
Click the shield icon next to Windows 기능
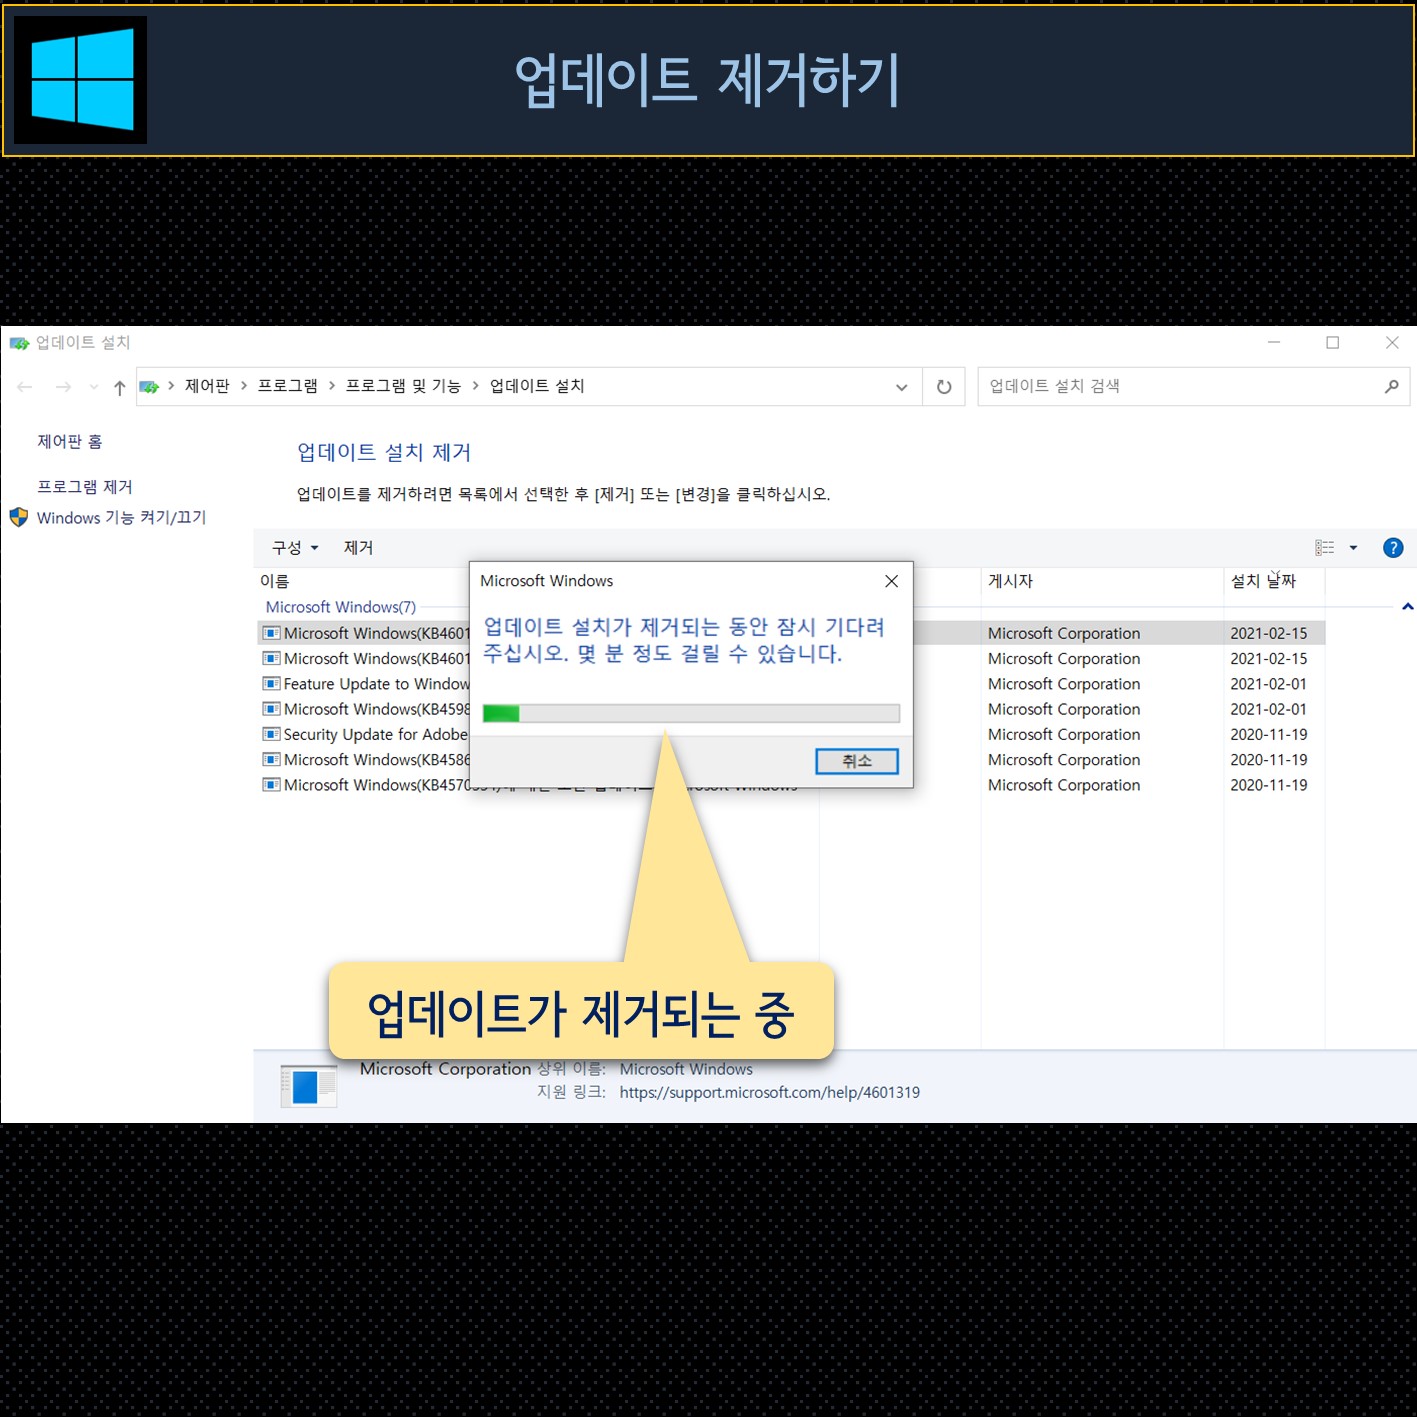19,518
